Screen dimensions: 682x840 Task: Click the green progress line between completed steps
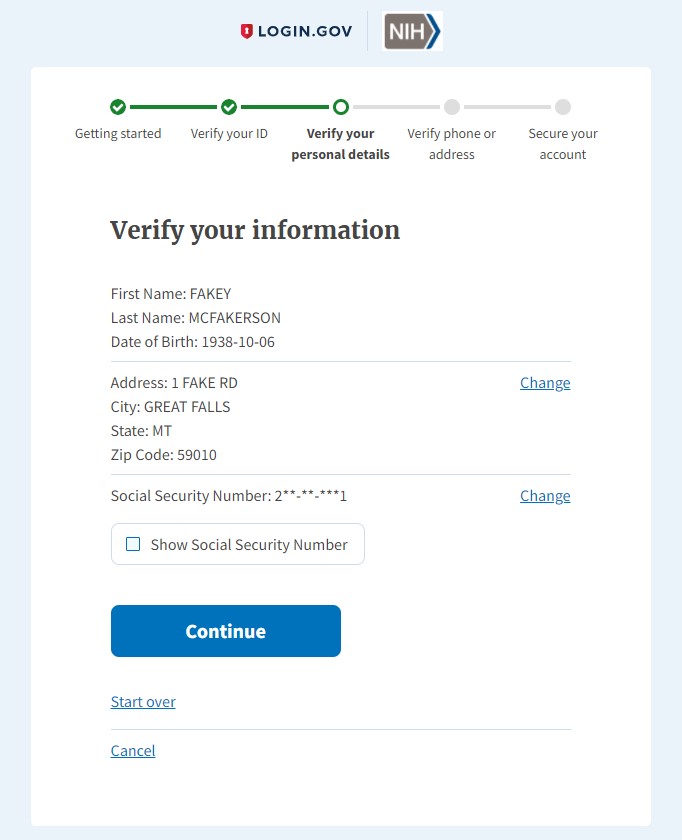[x=173, y=106]
